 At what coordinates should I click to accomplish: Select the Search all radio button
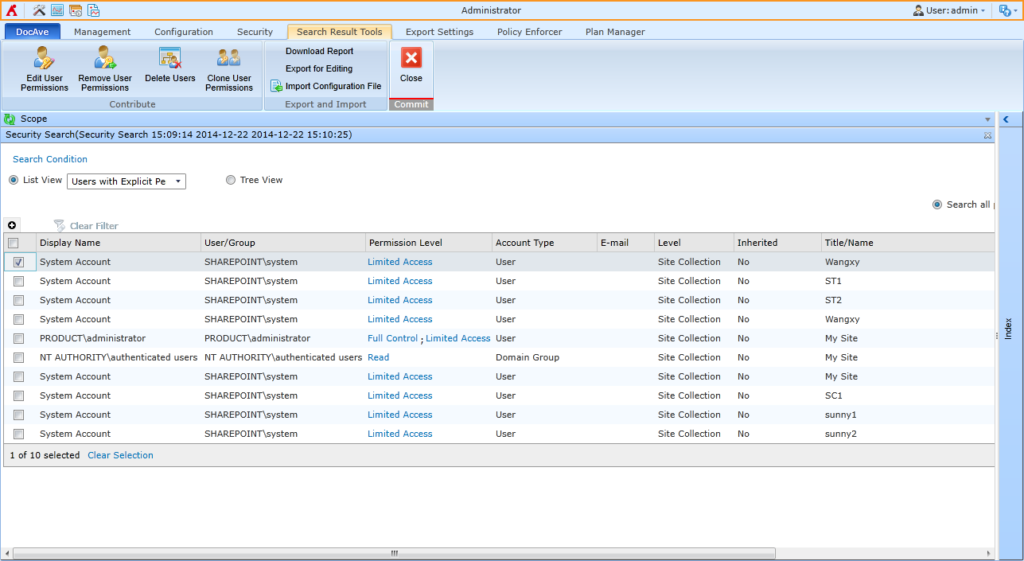937,204
